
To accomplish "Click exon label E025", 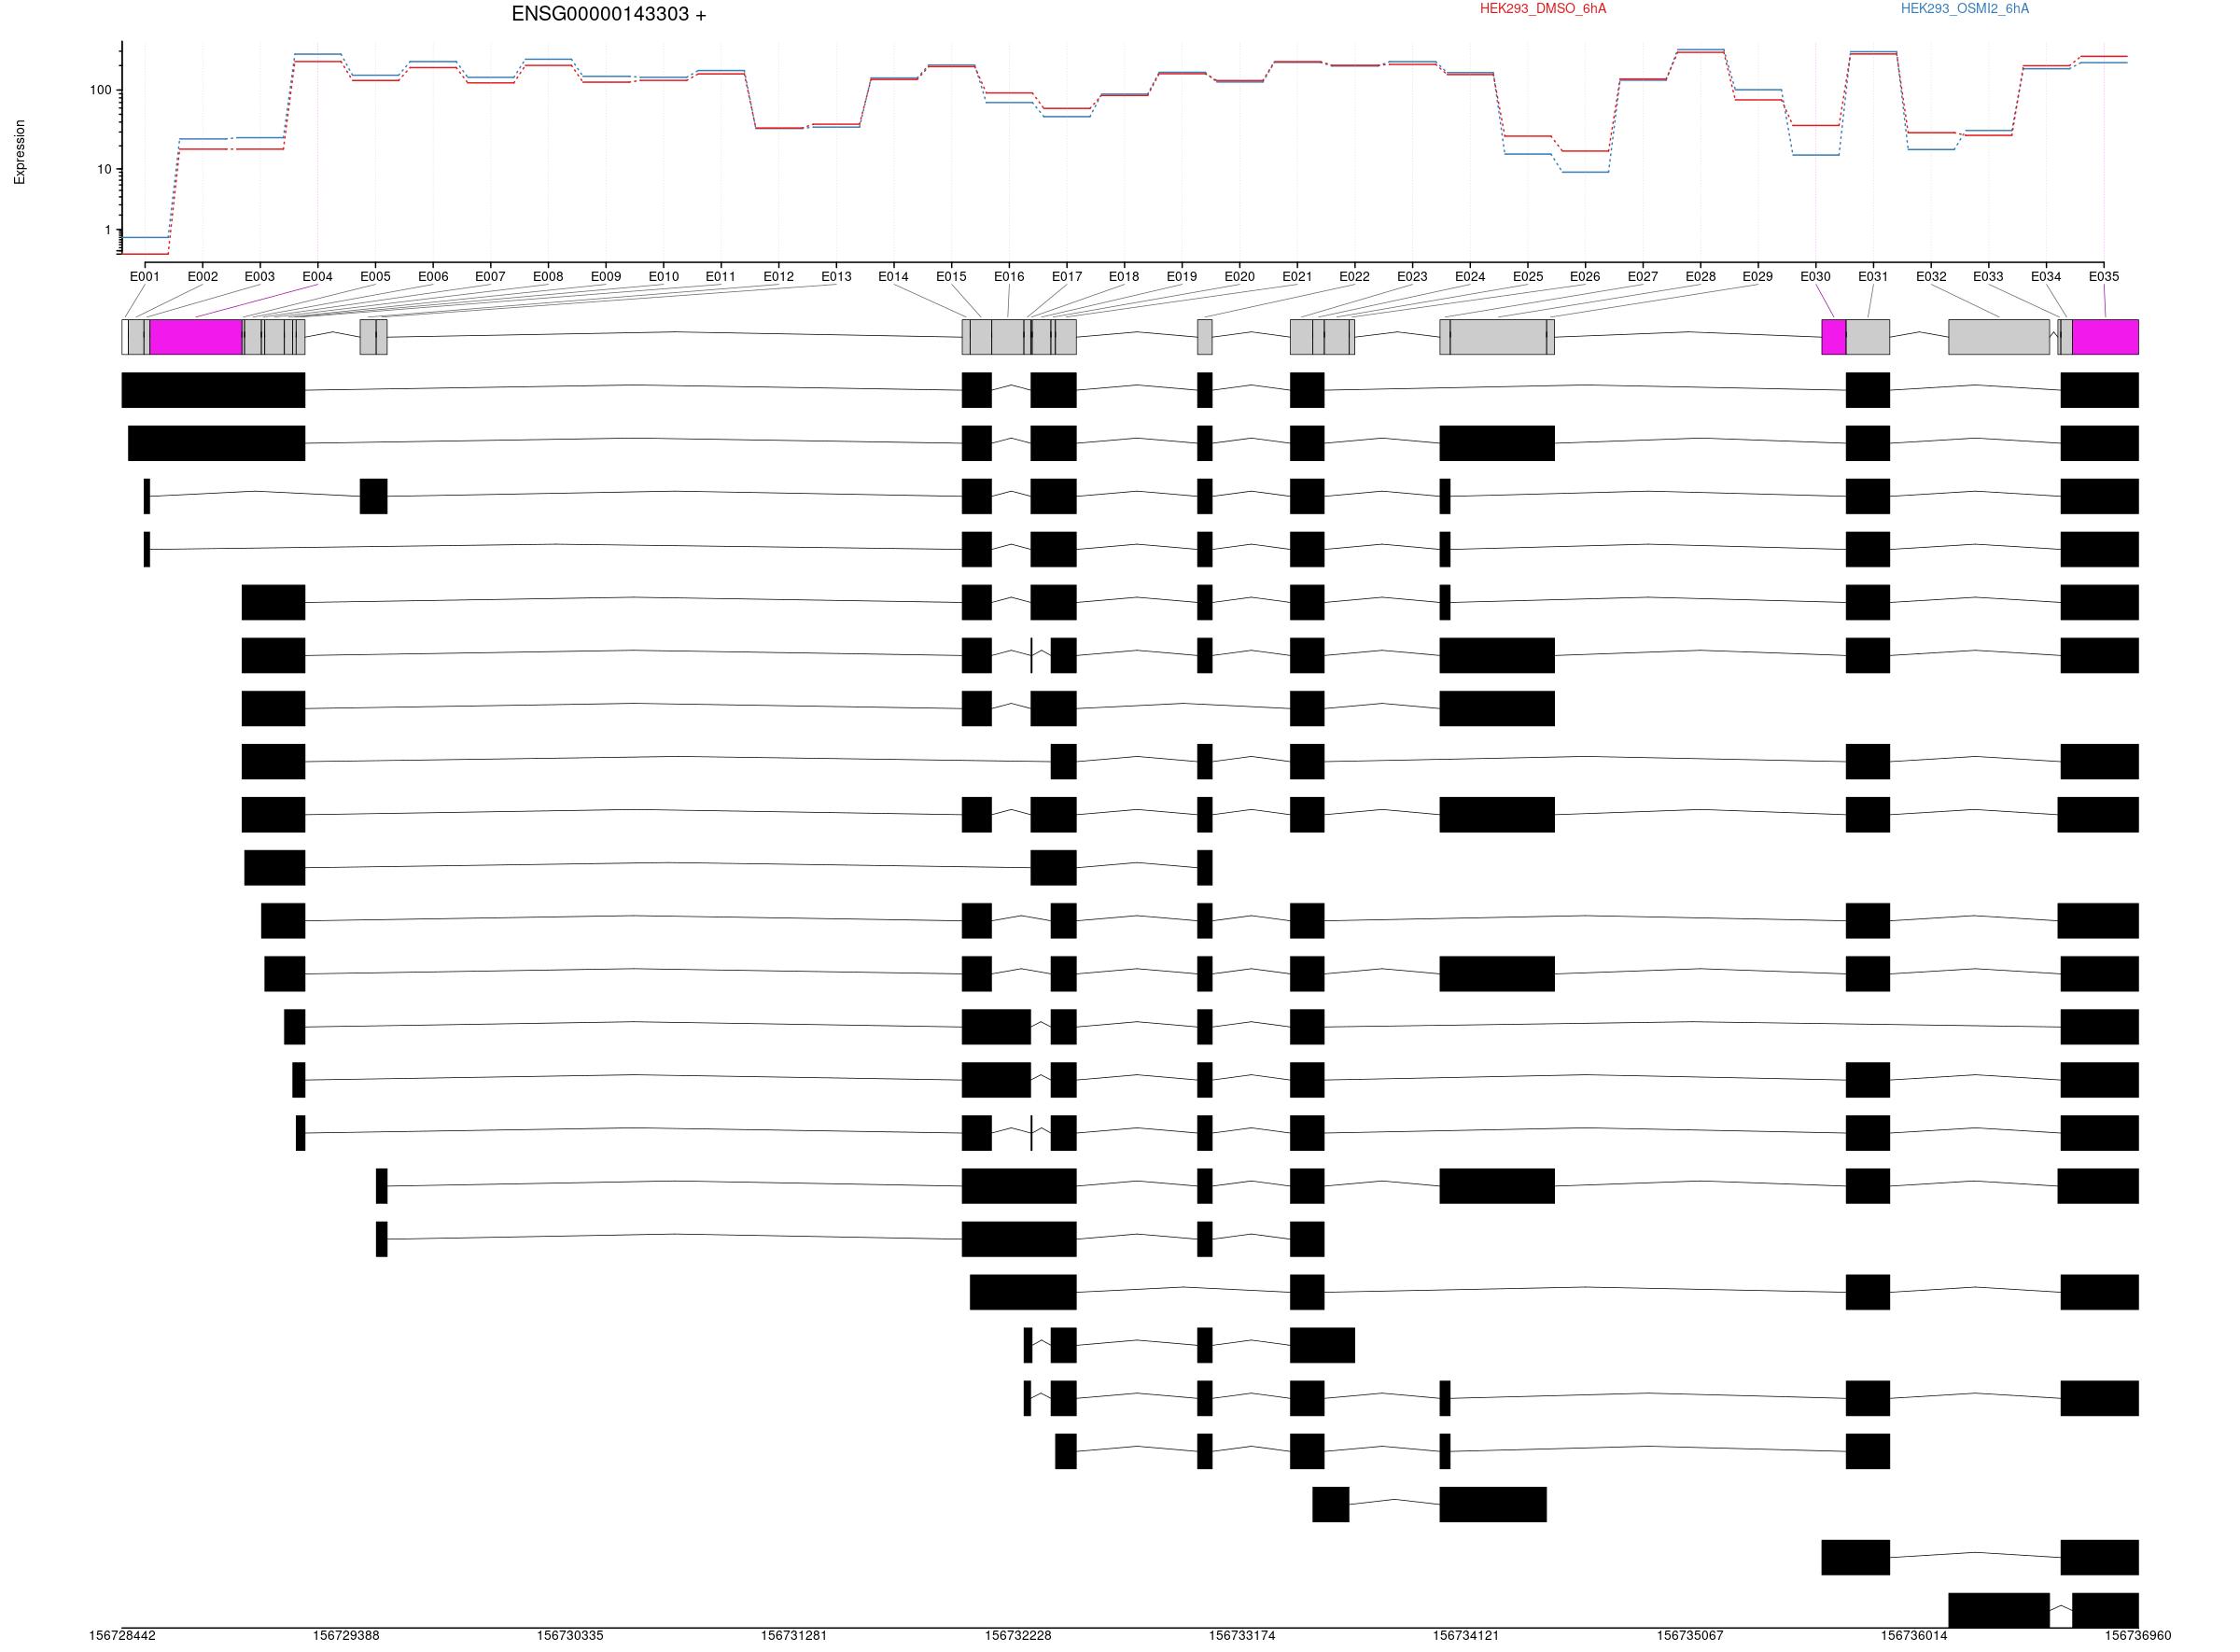I will (x=1528, y=277).
